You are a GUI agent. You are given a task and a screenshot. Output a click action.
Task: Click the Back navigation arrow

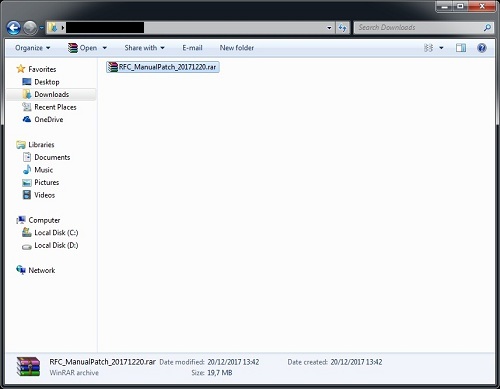[x=14, y=28]
